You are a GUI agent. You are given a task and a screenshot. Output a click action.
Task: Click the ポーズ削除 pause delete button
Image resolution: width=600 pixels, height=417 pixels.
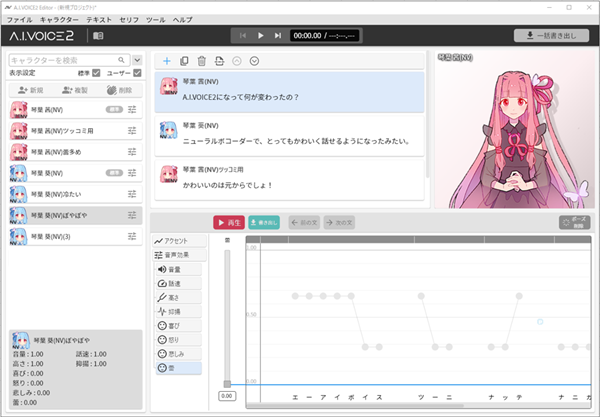coord(574,223)
